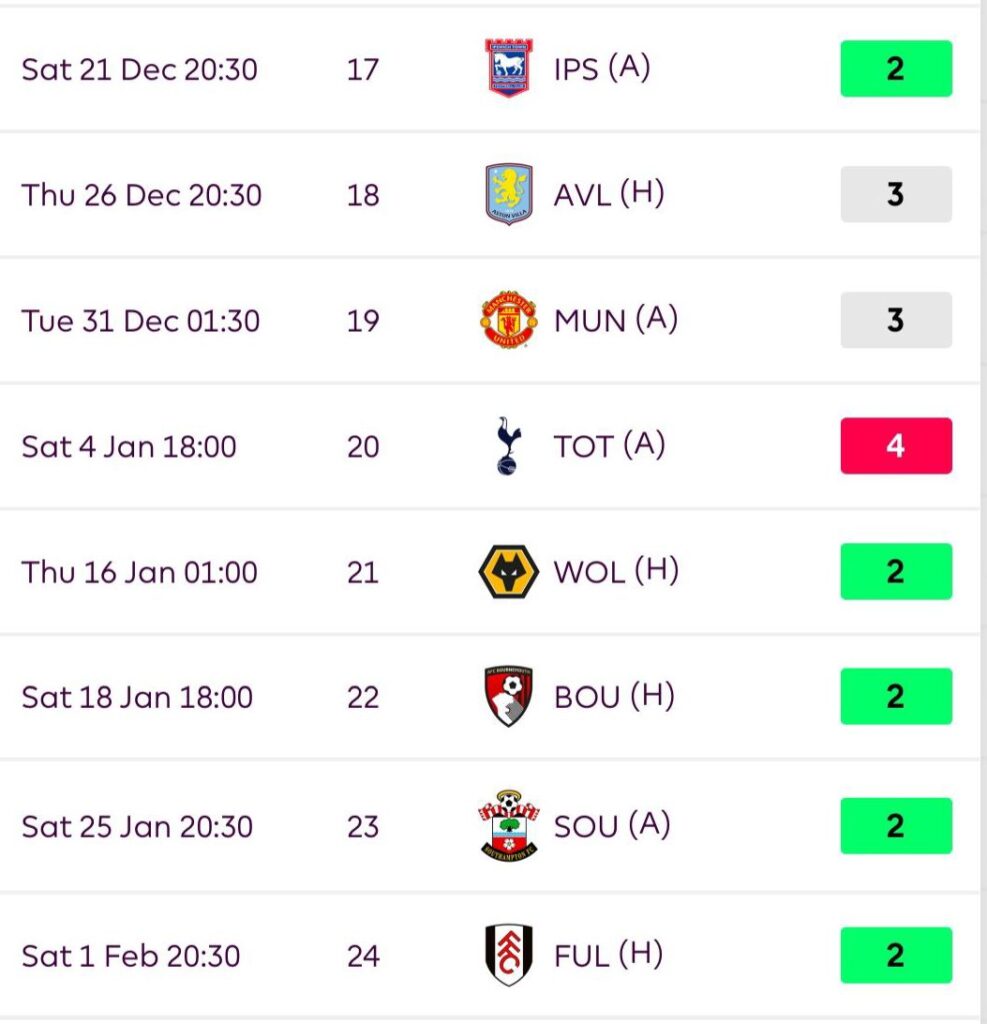Click the Aston Villa club crest
The height and width of the screenshot is (1024, 987).
coord(509,194)
